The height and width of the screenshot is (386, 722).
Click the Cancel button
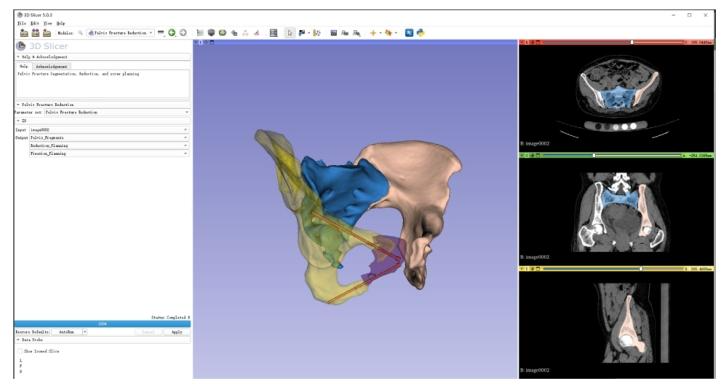148,332
